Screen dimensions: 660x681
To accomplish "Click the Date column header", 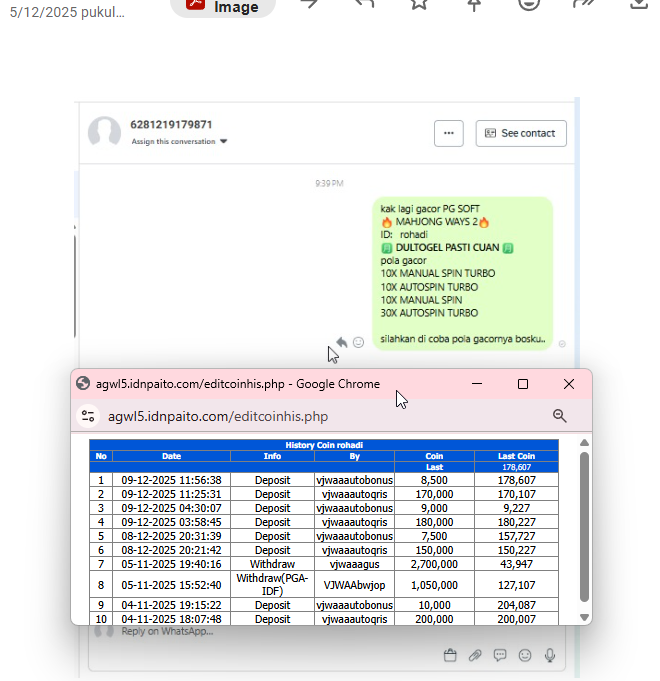I will (x=172, y=456).
